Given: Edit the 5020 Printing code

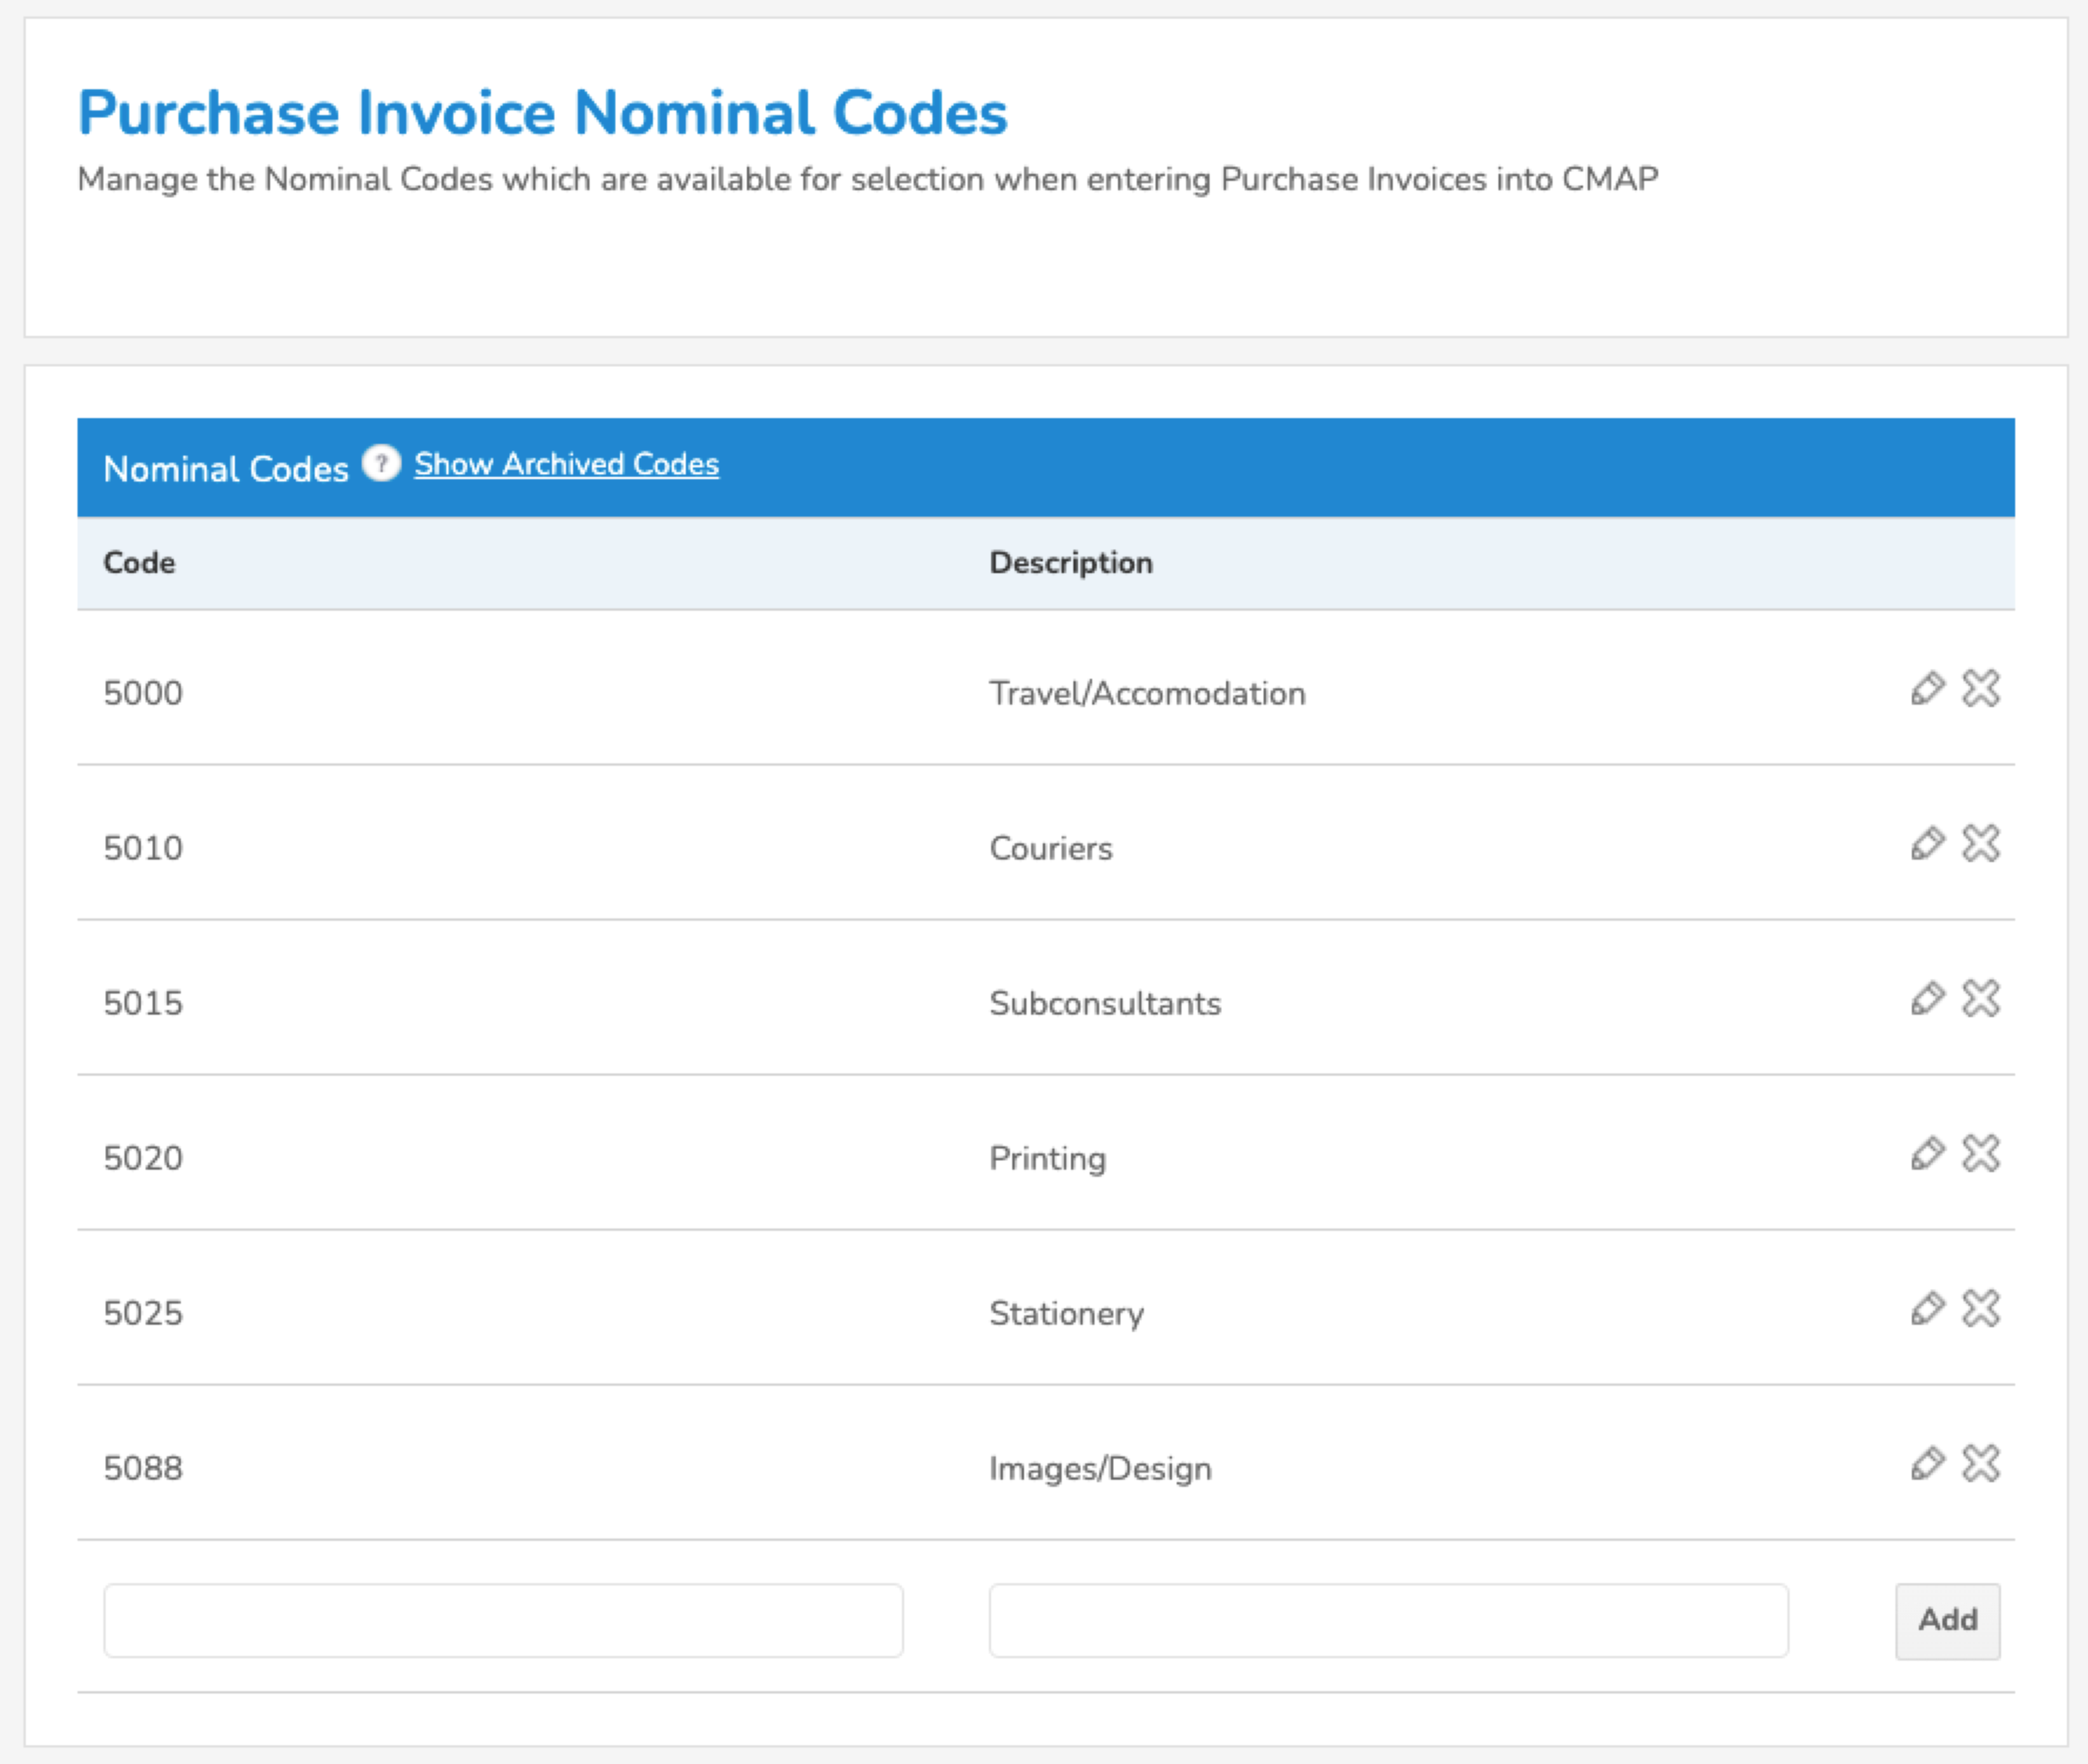Looking at the screenshot, I should tap(1927, 1154).
